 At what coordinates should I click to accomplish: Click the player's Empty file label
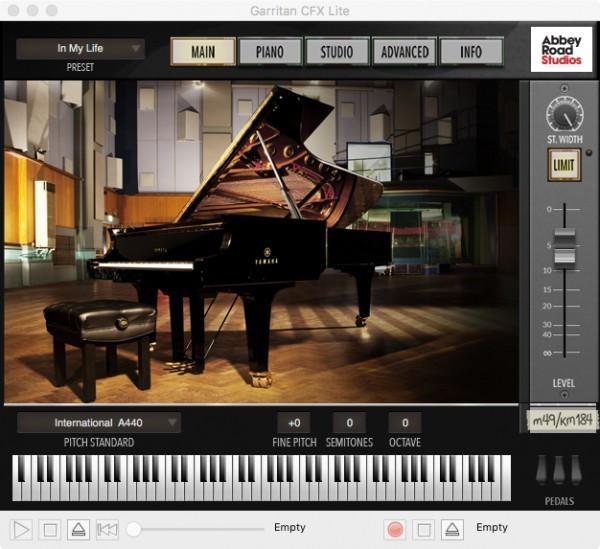pos(290,527)
